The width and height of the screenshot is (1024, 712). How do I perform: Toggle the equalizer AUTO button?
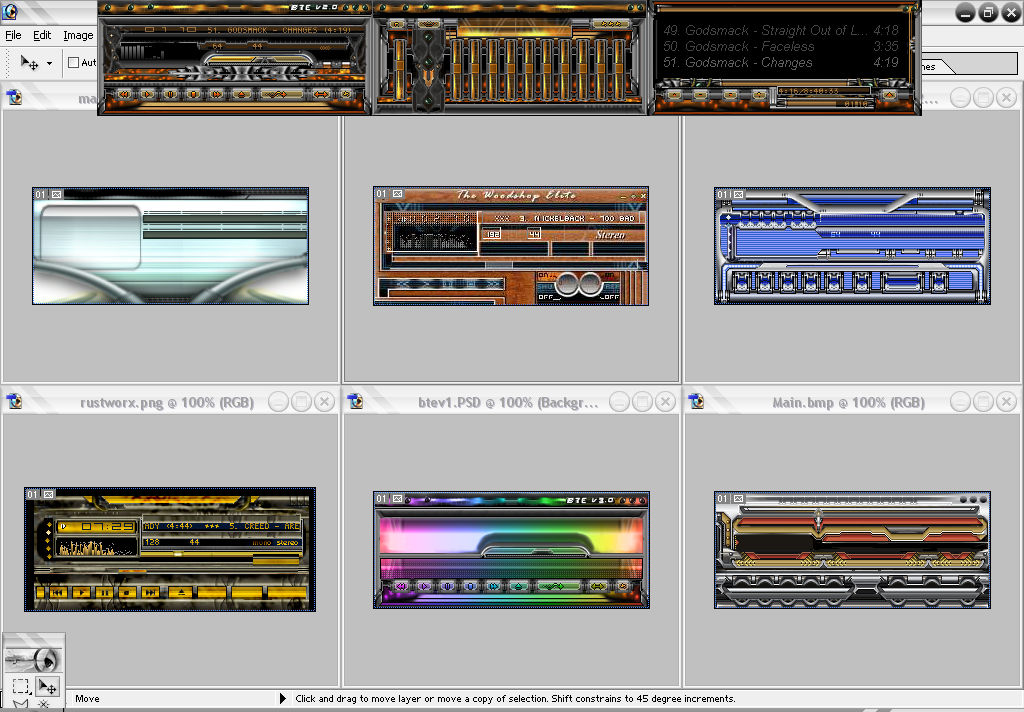point(428,24)
